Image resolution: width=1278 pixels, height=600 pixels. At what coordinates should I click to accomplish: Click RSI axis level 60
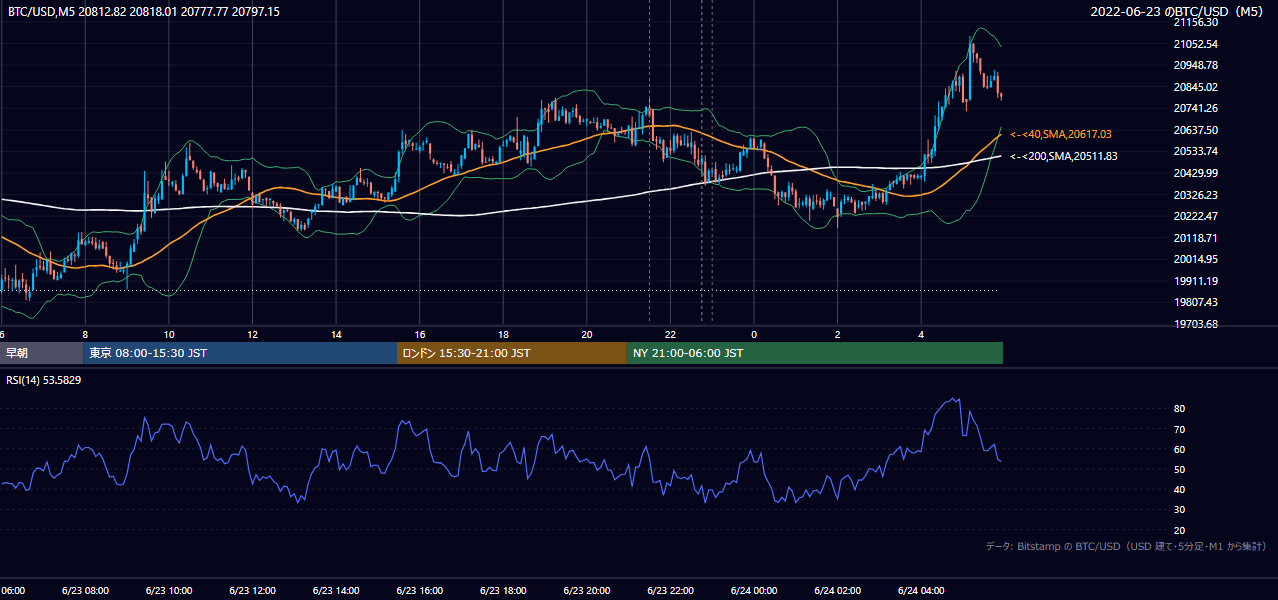(1180, 449)
